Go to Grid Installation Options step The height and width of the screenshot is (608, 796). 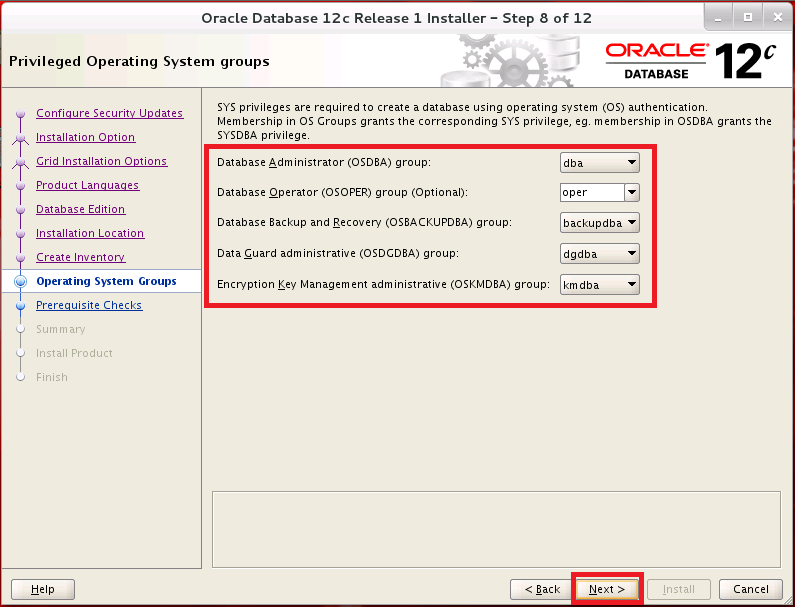coord(102,161)
